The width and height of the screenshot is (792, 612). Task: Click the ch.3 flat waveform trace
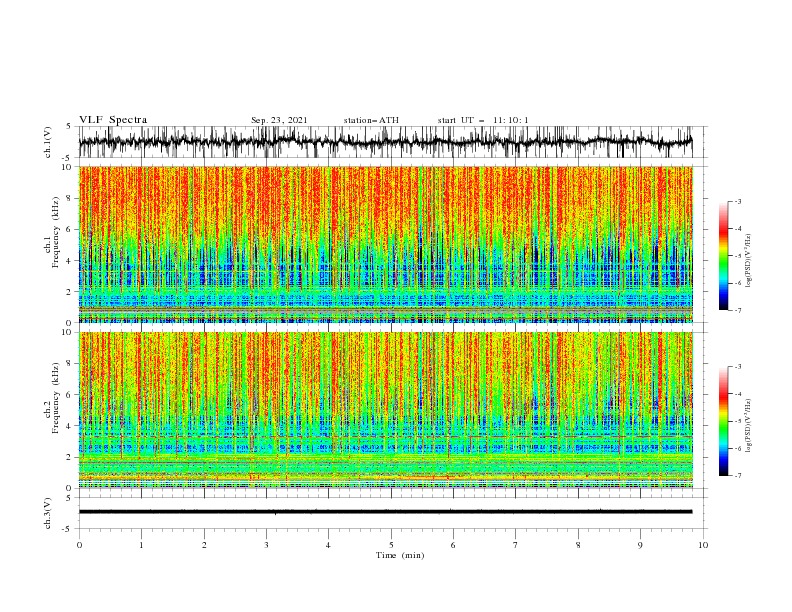(x=386, y=512)
